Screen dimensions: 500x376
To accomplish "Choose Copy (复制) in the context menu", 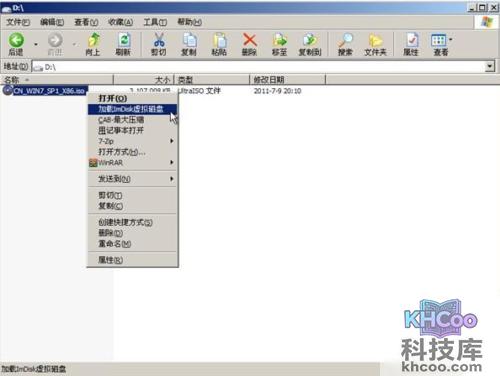I will pos(132,206).
